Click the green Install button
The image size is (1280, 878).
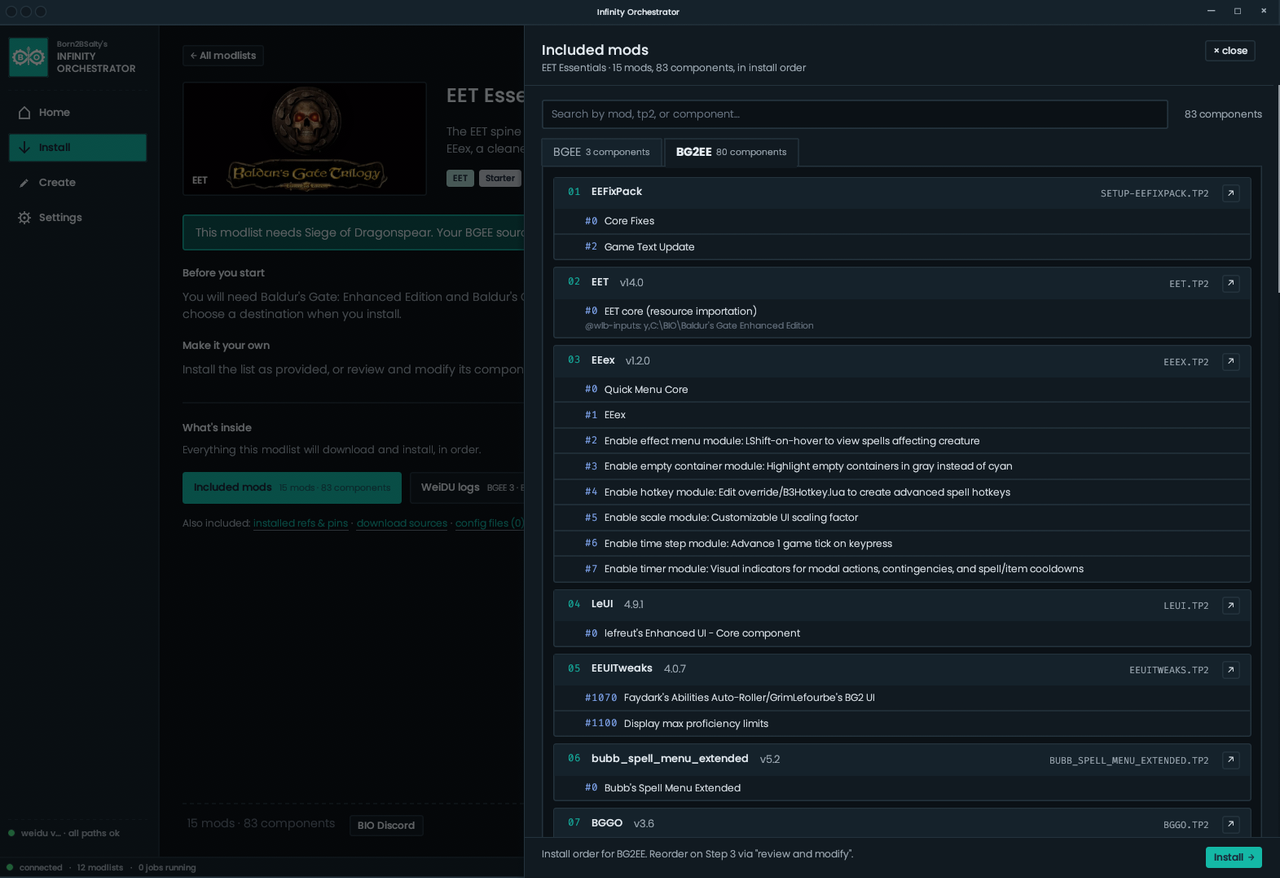(1233, 857)
